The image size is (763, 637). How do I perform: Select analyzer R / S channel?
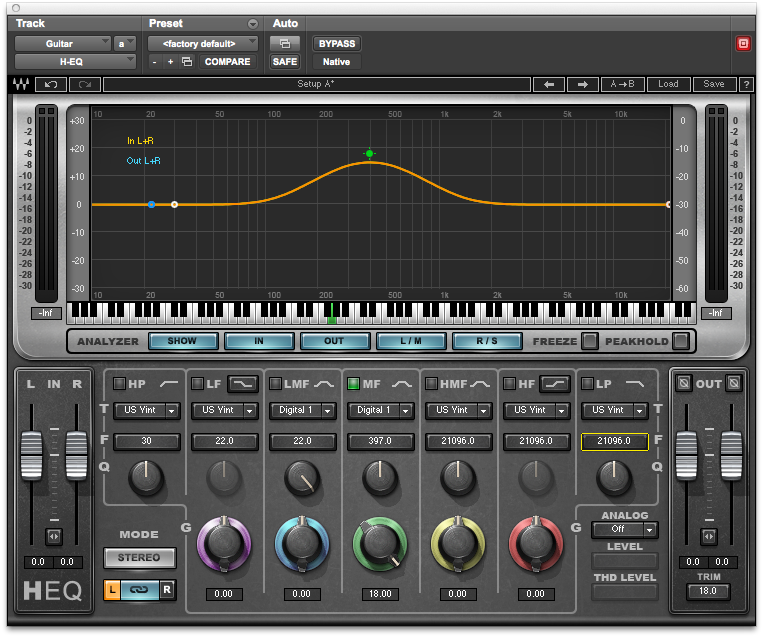[487, 341]
